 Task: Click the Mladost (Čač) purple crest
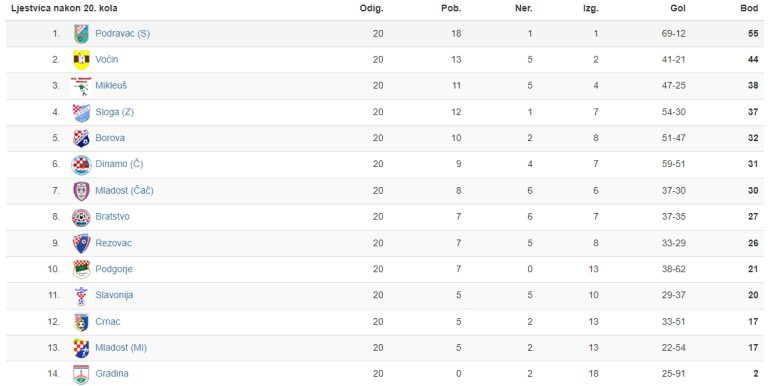coord(81,191)
